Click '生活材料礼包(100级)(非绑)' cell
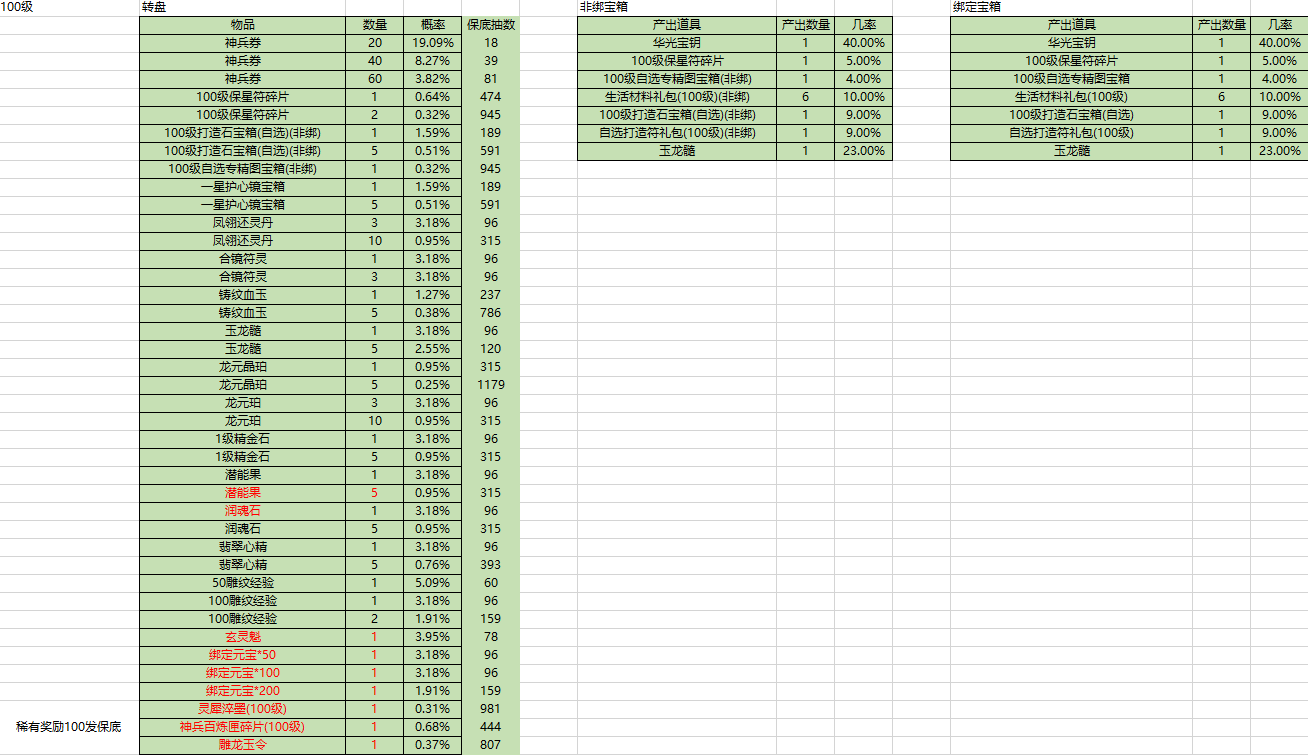1308x755 pixels. click(x=676, y=97)
